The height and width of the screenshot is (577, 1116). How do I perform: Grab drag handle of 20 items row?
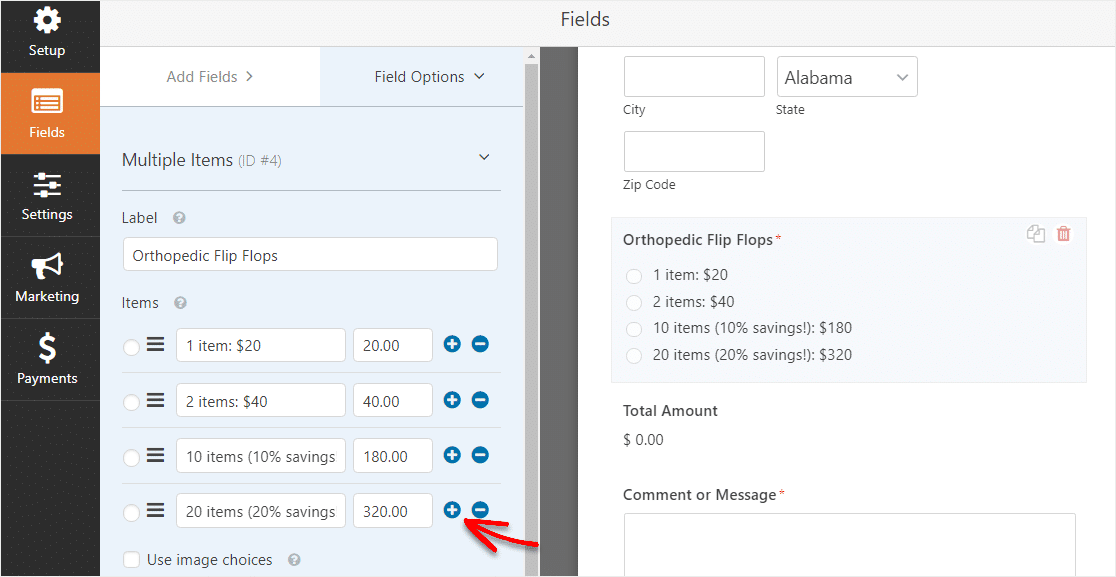156,510
